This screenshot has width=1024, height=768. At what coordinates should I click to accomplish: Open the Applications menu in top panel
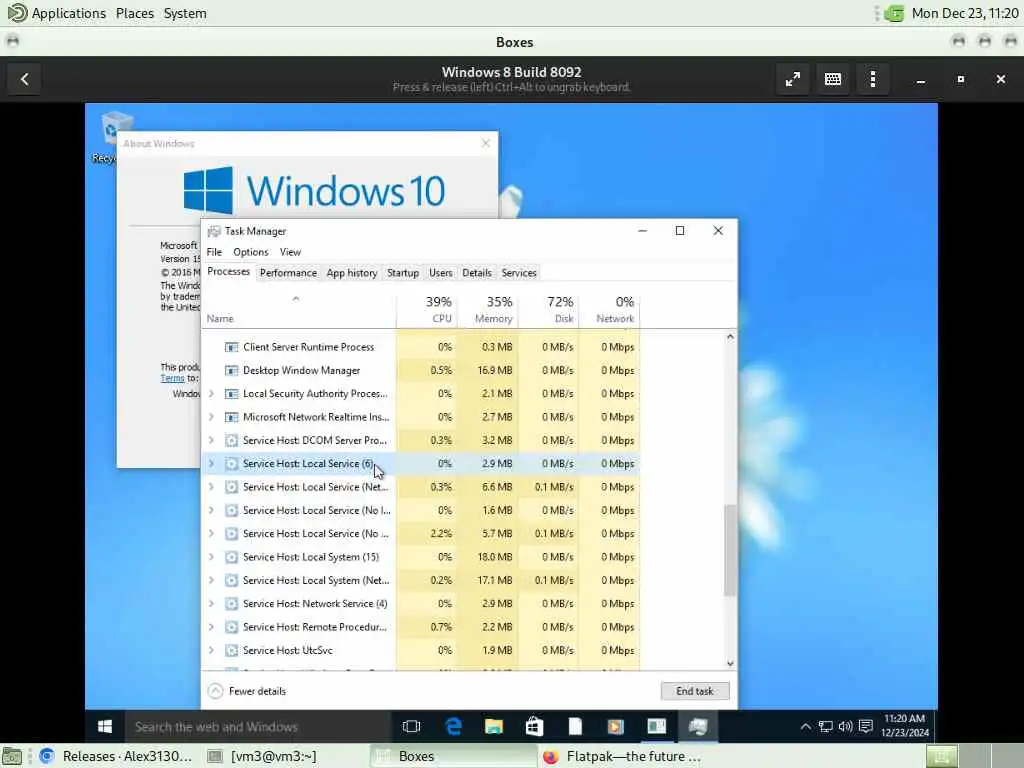pos(56,13)
